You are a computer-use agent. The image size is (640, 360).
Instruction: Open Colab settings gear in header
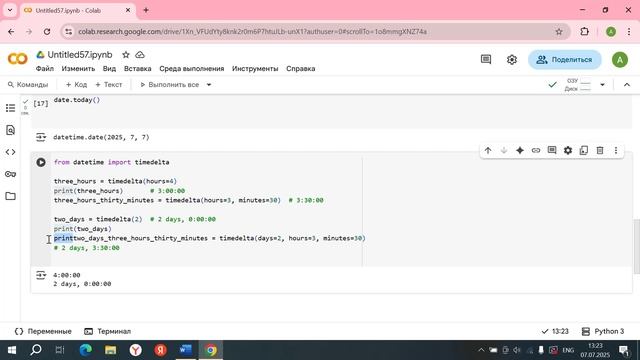(x=512, y=60)
